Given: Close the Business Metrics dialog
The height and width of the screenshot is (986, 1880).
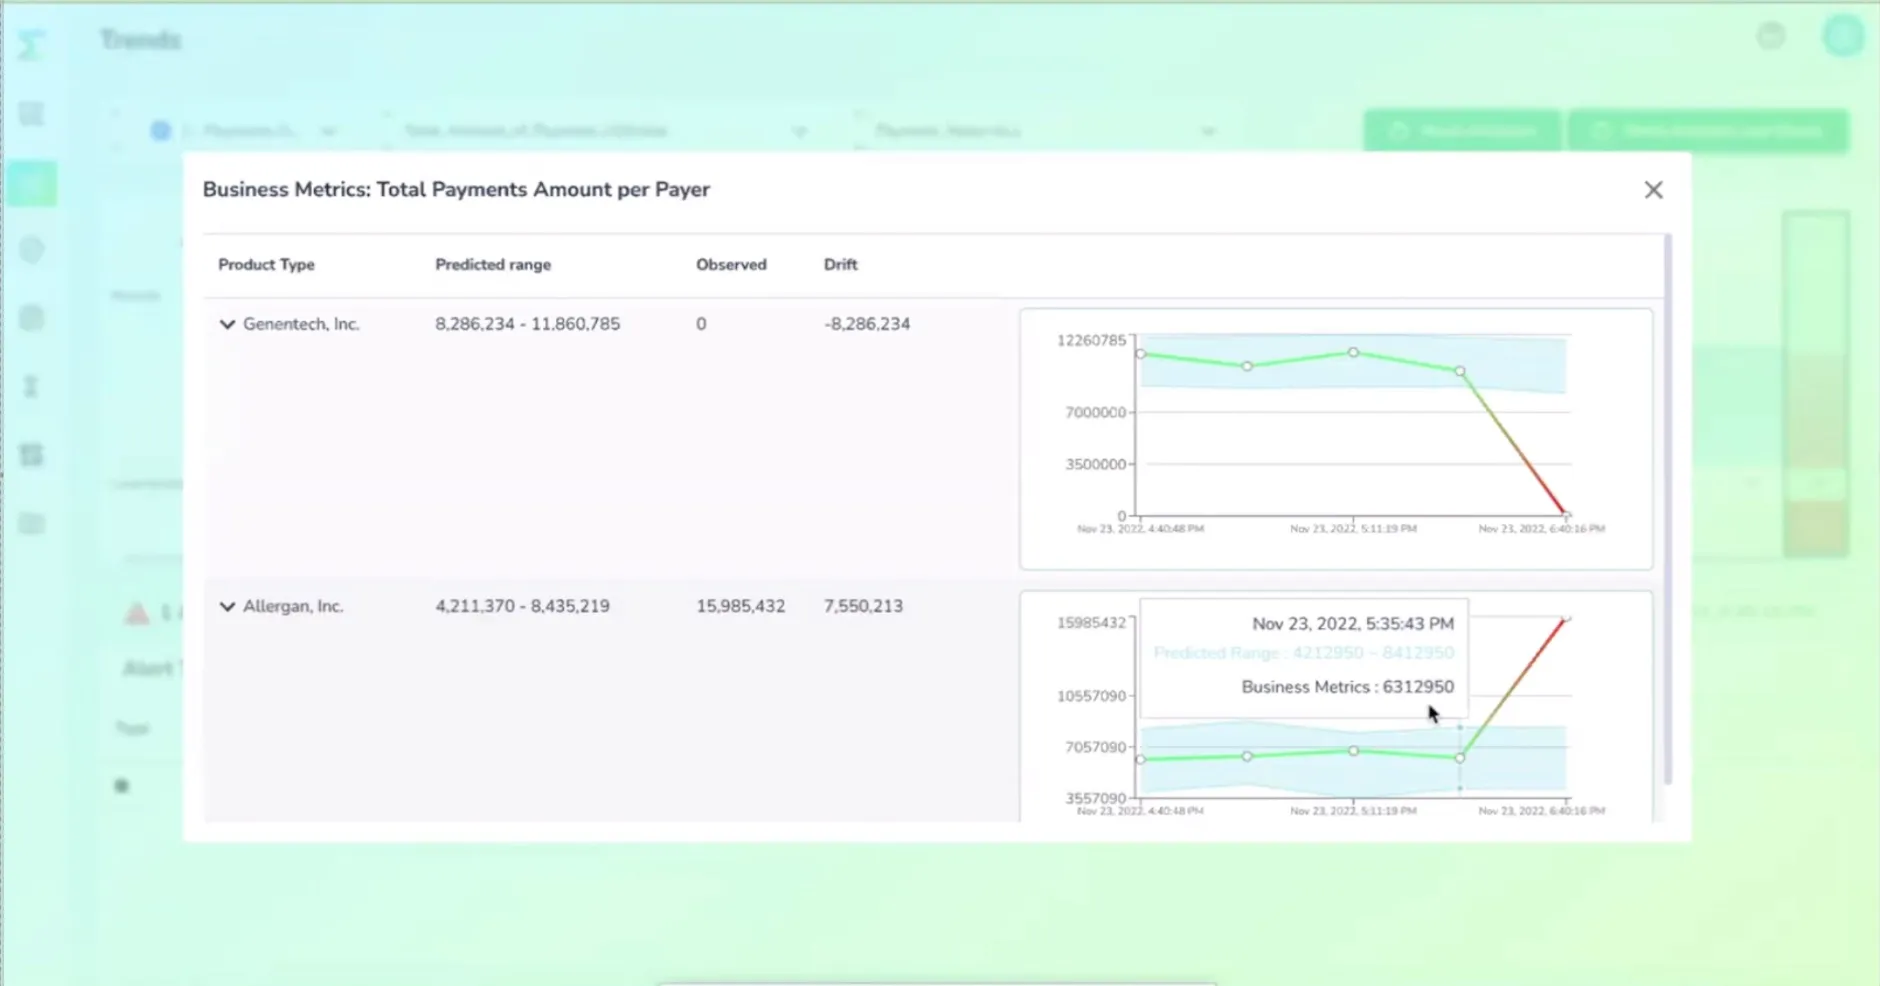Looking at the screenshot, I should [1653, 190].
